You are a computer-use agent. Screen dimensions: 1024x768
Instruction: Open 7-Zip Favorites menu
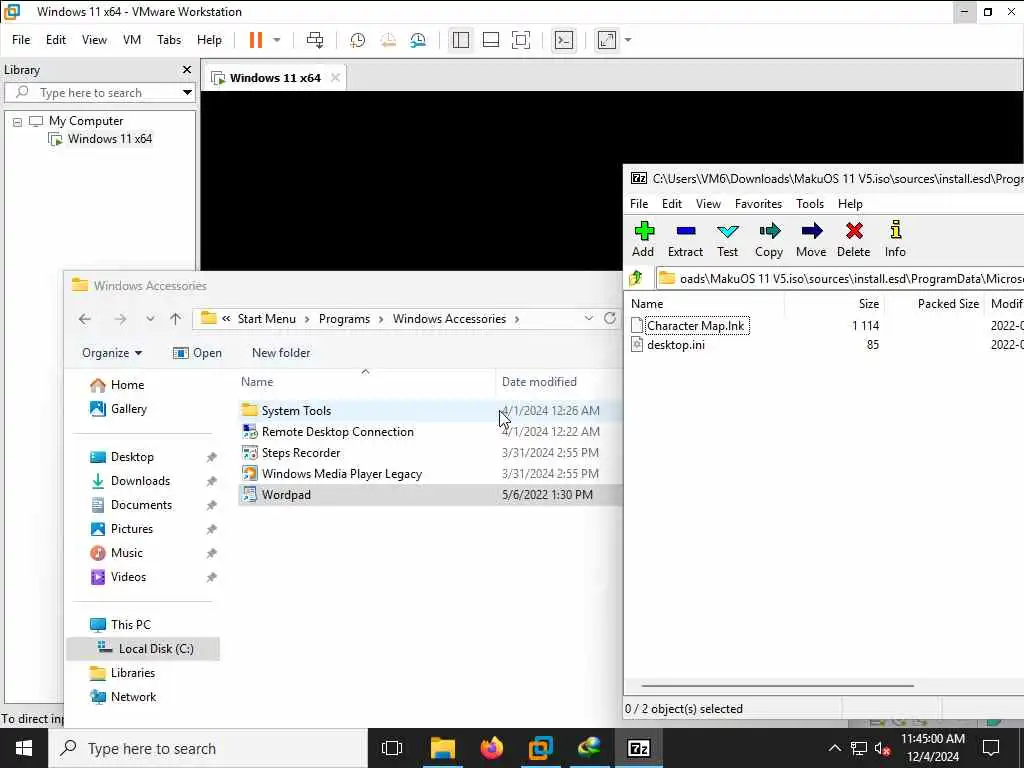pyautogui.click(x=758, y=204)
